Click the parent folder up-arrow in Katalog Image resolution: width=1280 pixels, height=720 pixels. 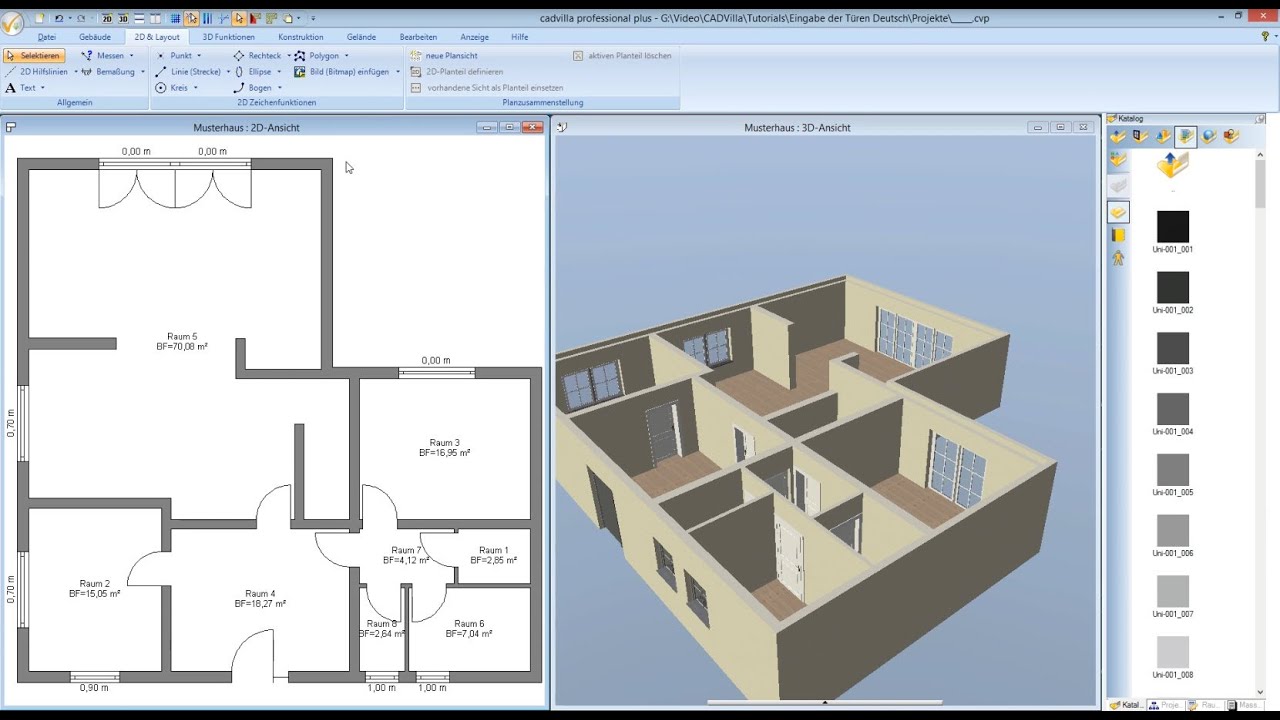pos(1173,166)
